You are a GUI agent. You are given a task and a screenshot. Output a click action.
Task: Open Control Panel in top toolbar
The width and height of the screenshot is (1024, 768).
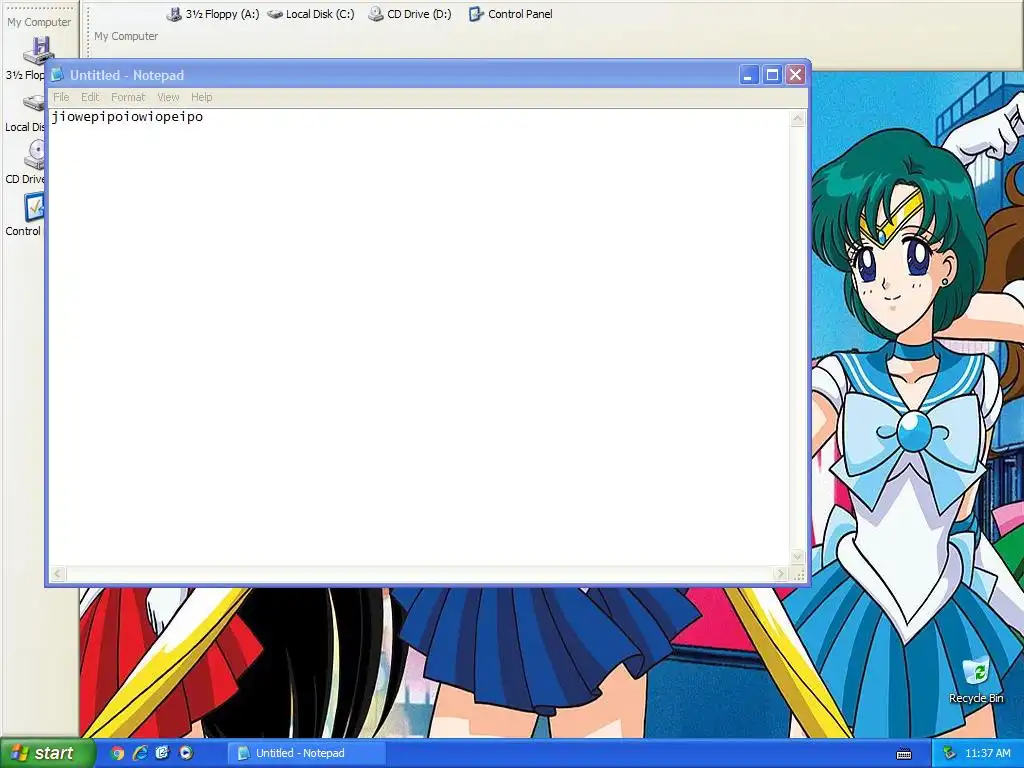point(511,14)
